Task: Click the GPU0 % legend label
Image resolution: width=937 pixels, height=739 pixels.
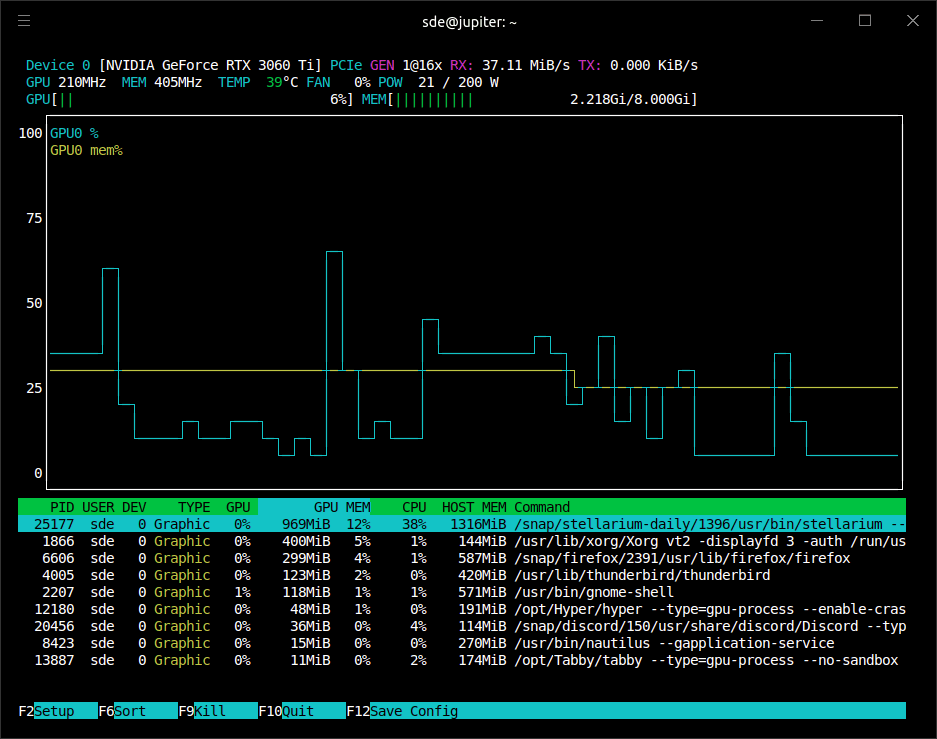Action: click(76, 132)
